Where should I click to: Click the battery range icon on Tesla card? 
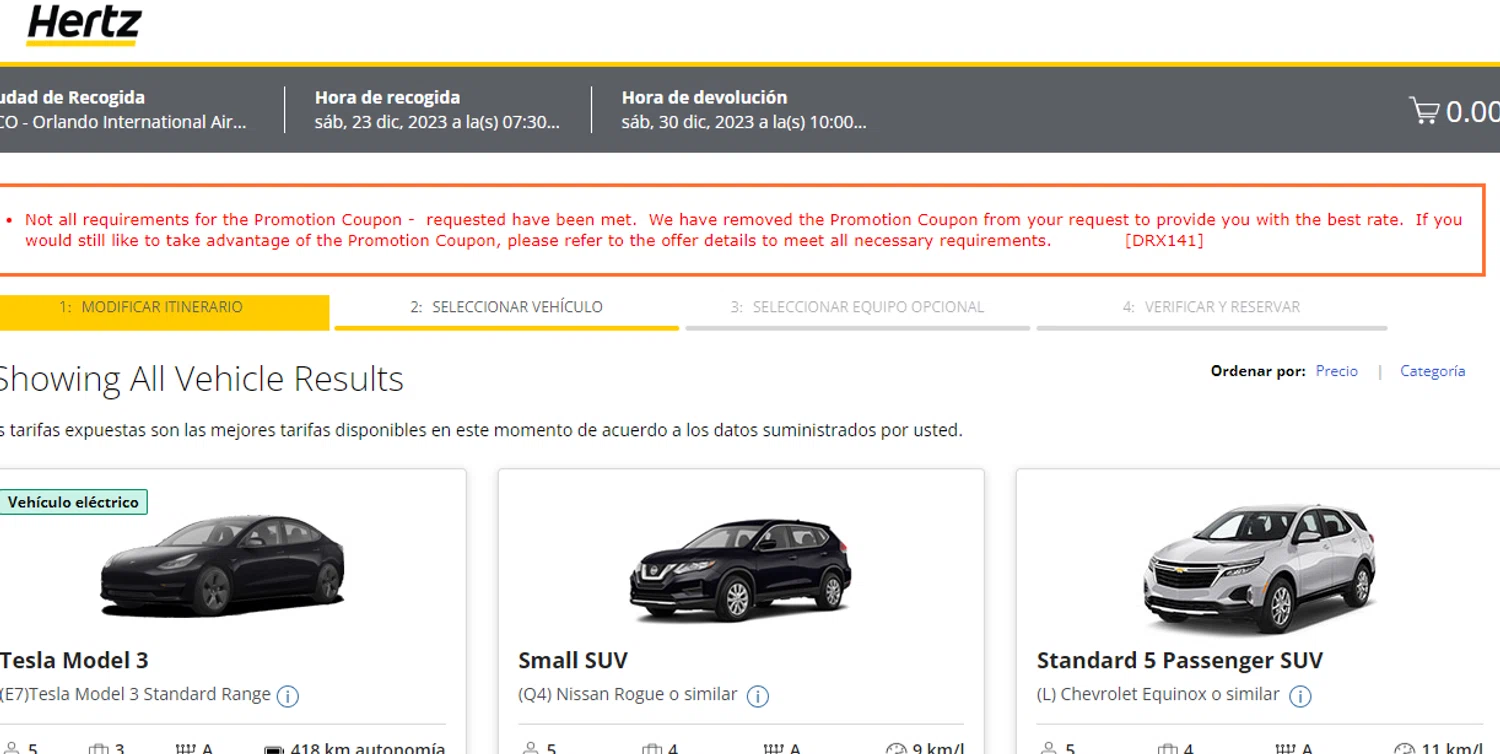click(274, 749)
